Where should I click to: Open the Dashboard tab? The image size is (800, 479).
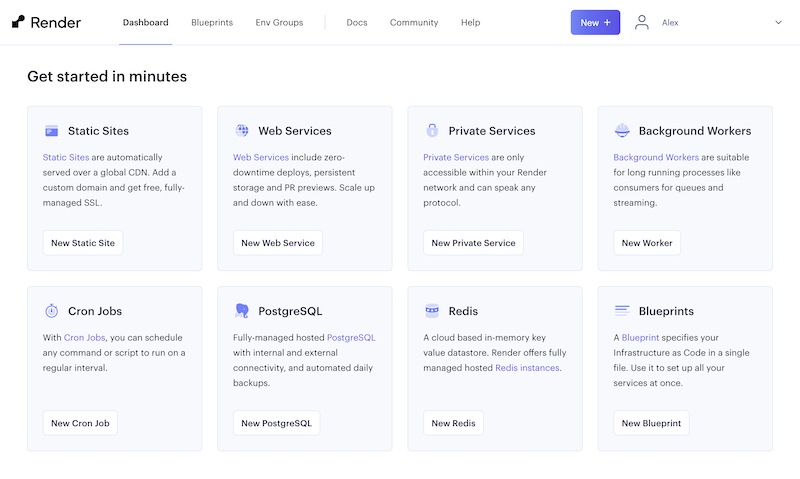(x=145, y=22)
